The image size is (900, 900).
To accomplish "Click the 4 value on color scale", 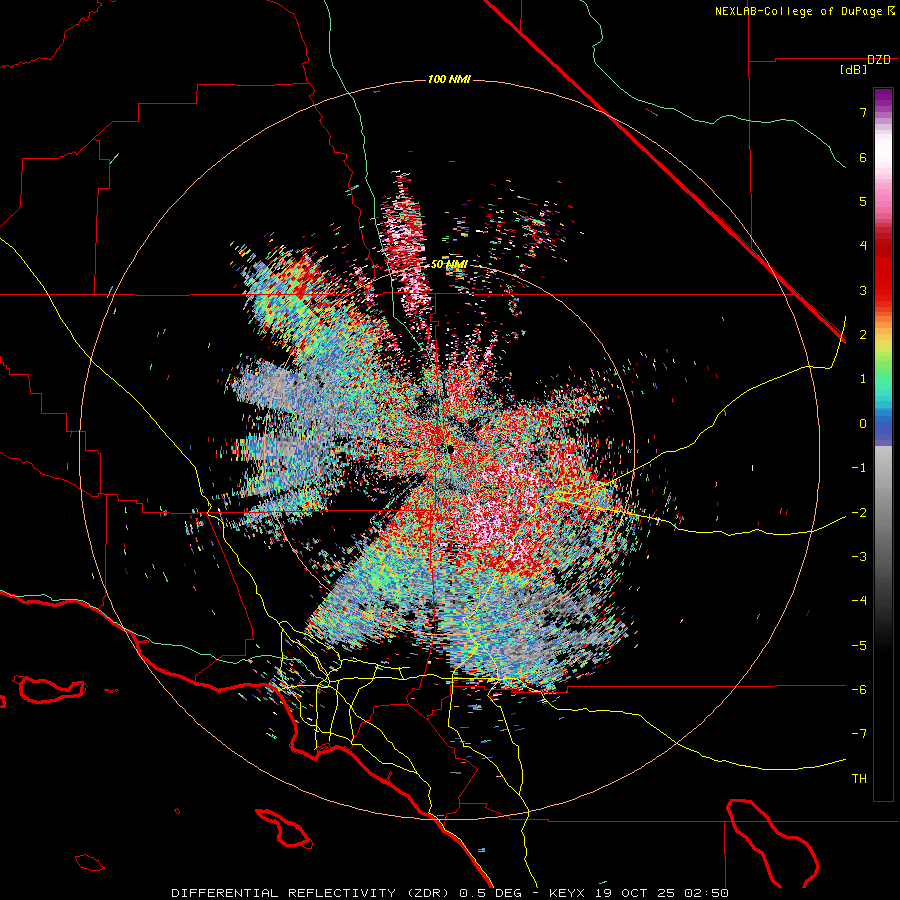I will (863, 245).
